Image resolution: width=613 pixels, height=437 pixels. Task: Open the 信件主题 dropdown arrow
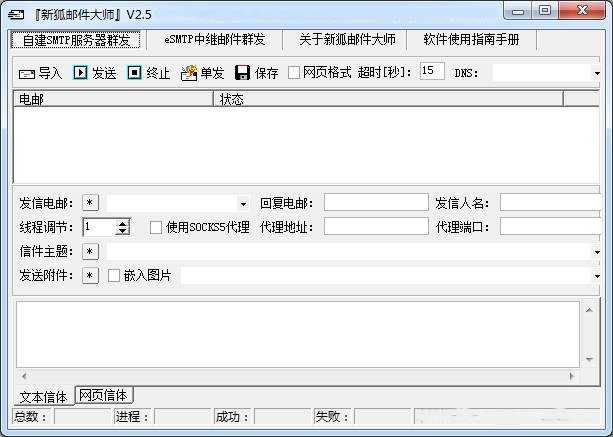click(x=597, y=252)
